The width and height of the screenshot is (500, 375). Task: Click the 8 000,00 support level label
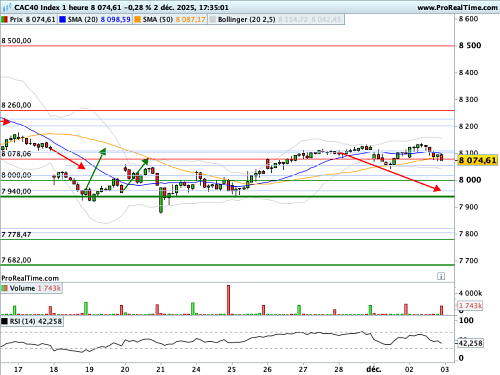click(16, 175)
